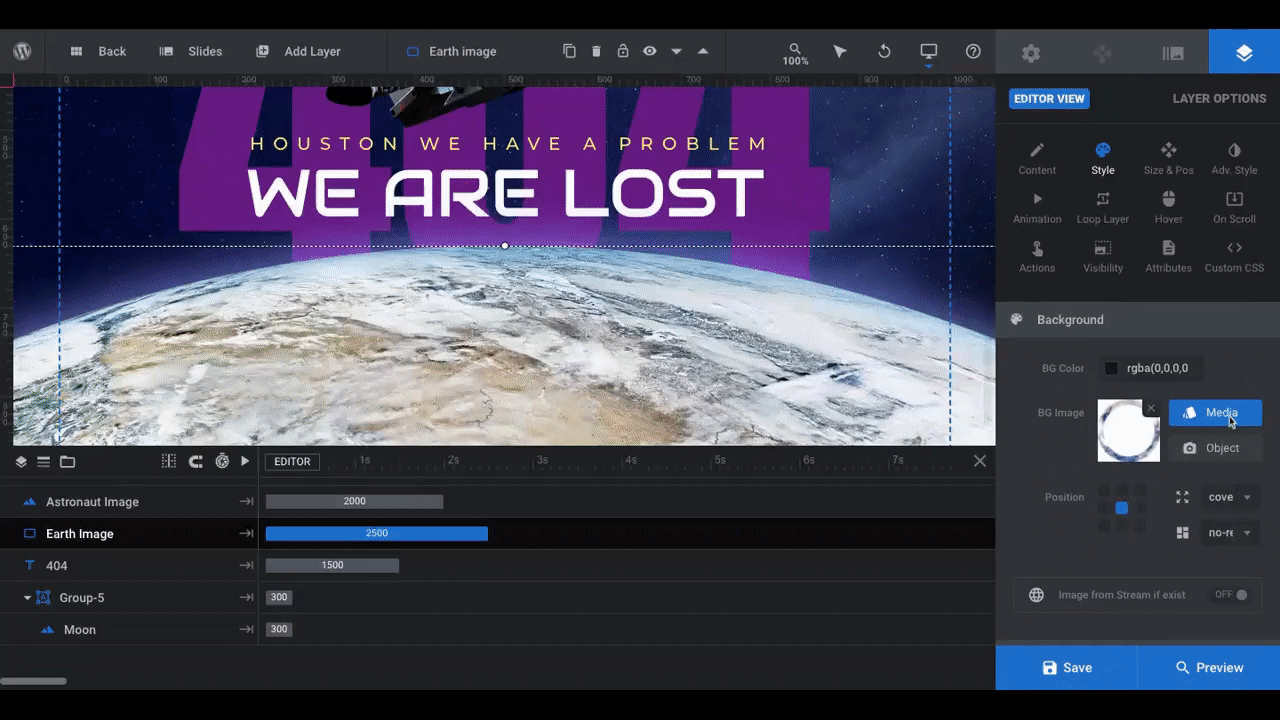Delete the layer using trash icon
The width and height of the screenshot is (1280, 720).
click(596, 51)
